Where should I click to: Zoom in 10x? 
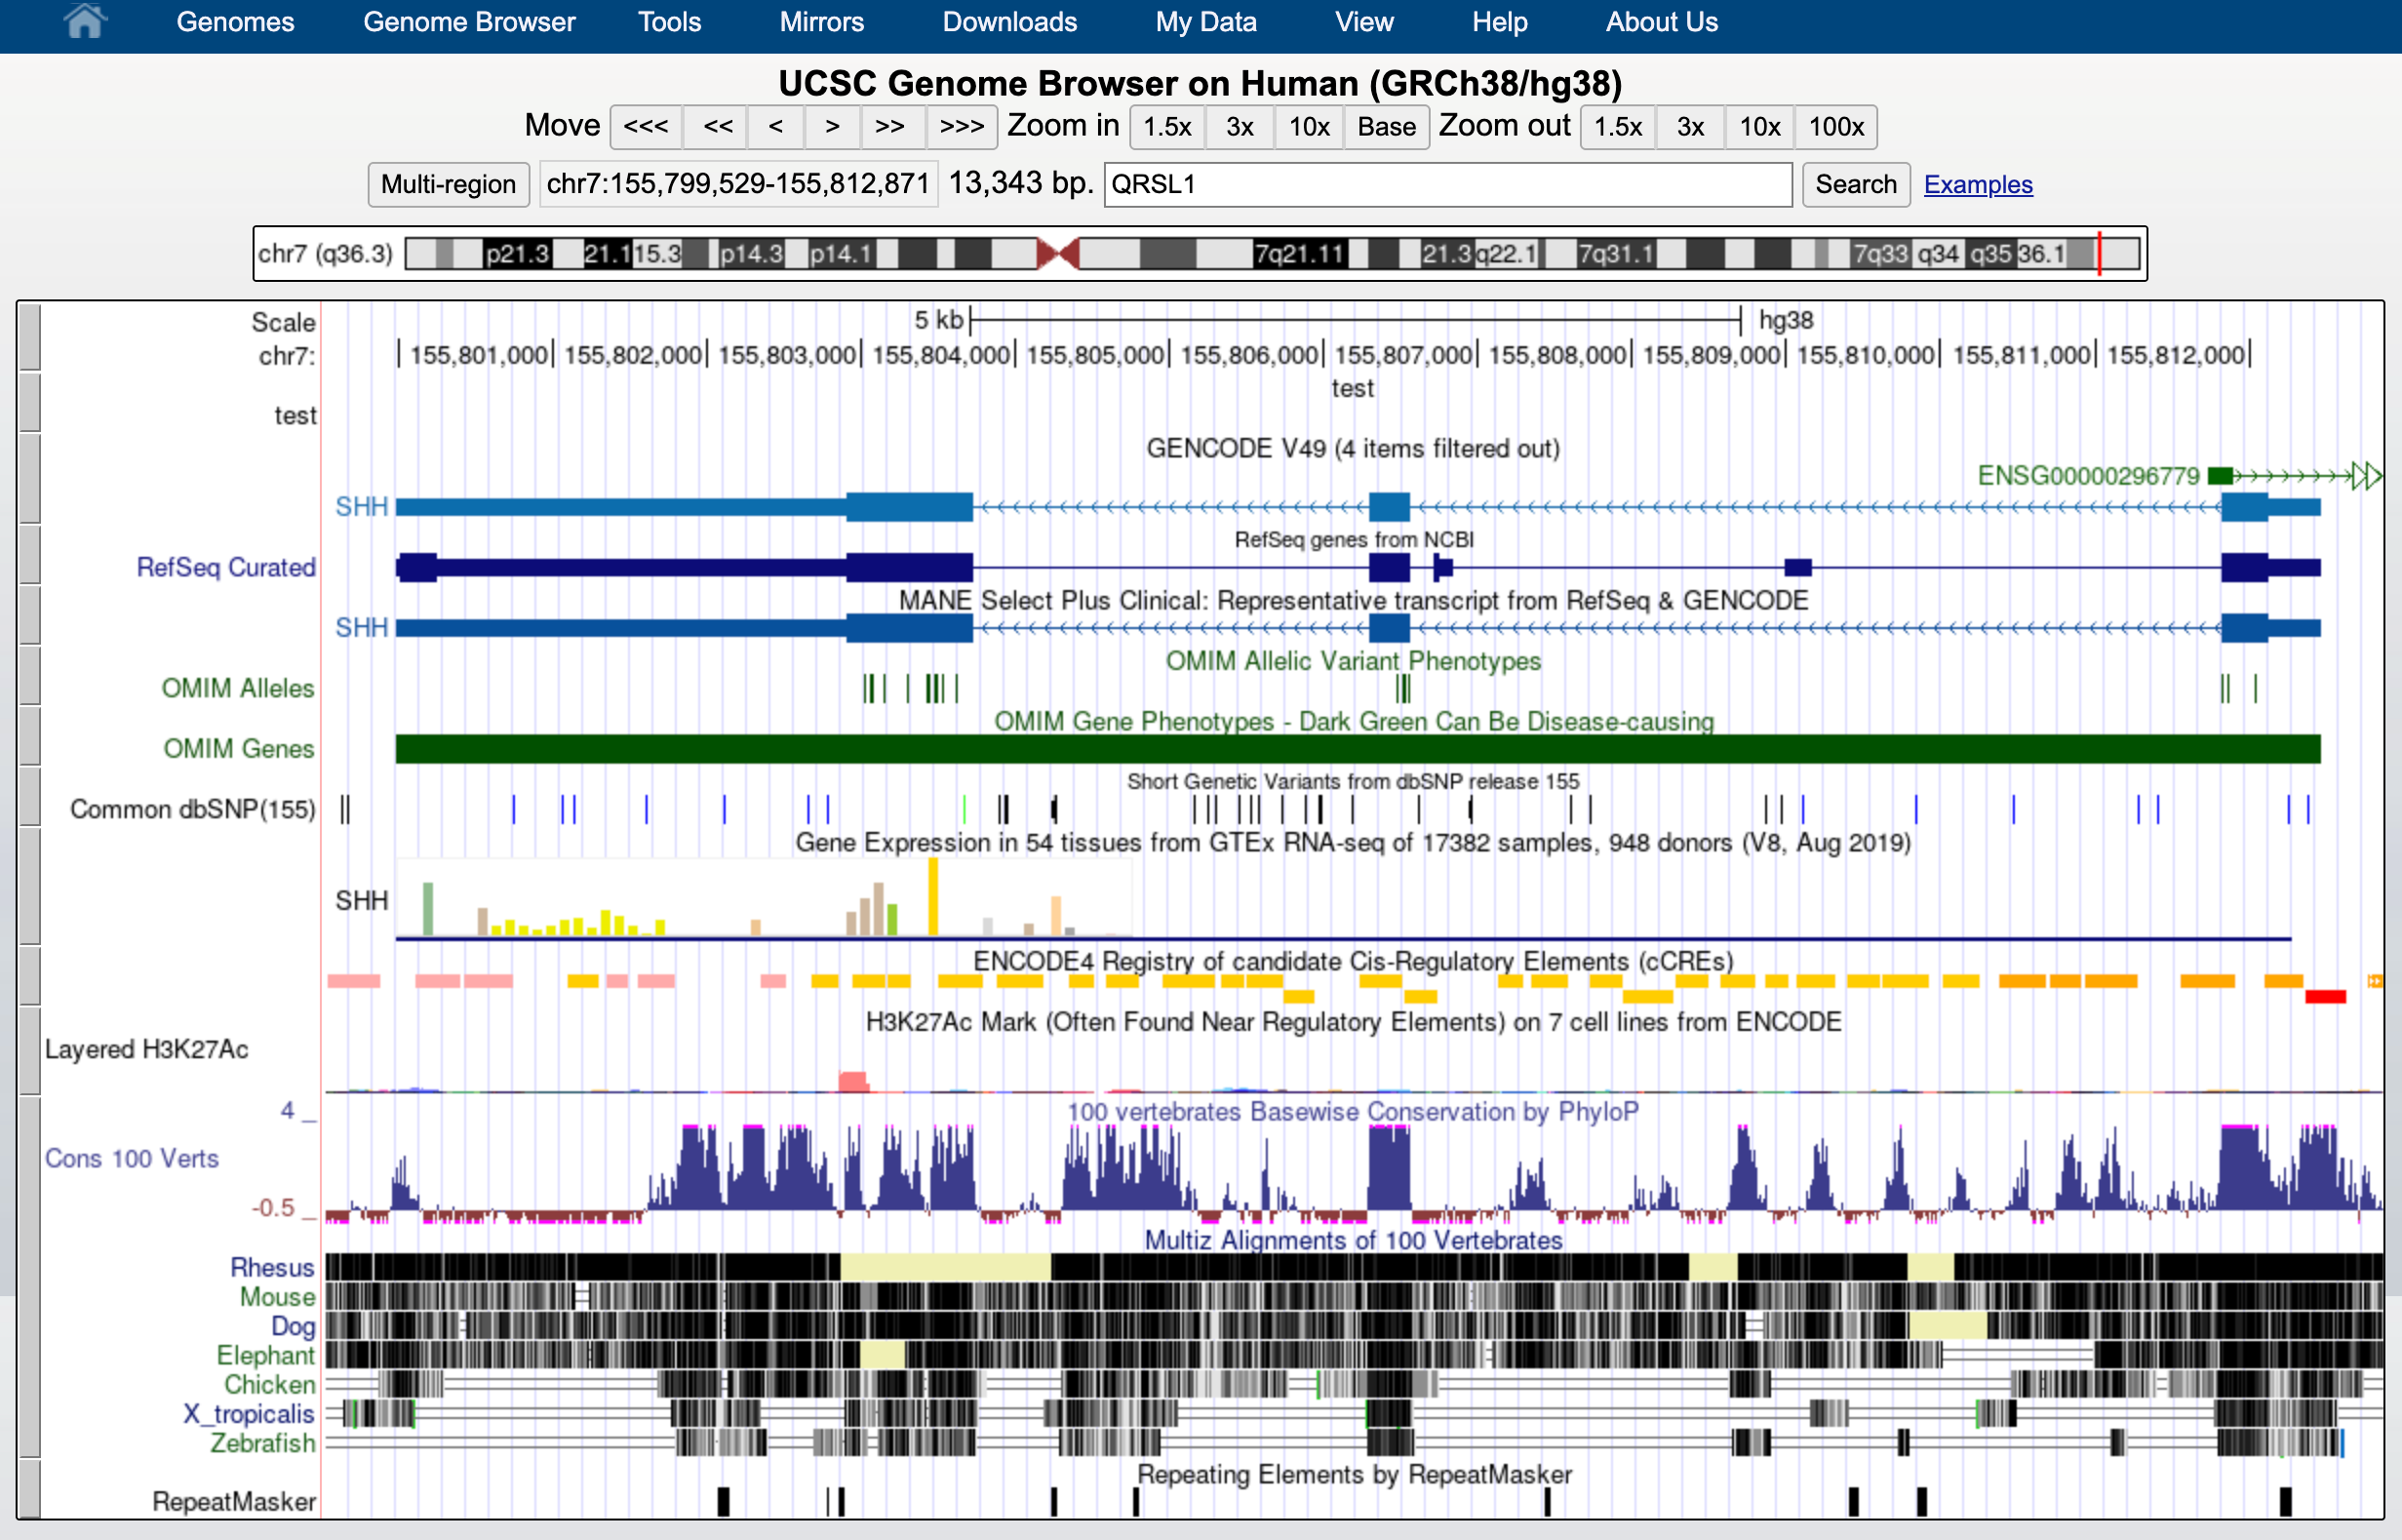pyautogui.click(x=1308, y=127)
